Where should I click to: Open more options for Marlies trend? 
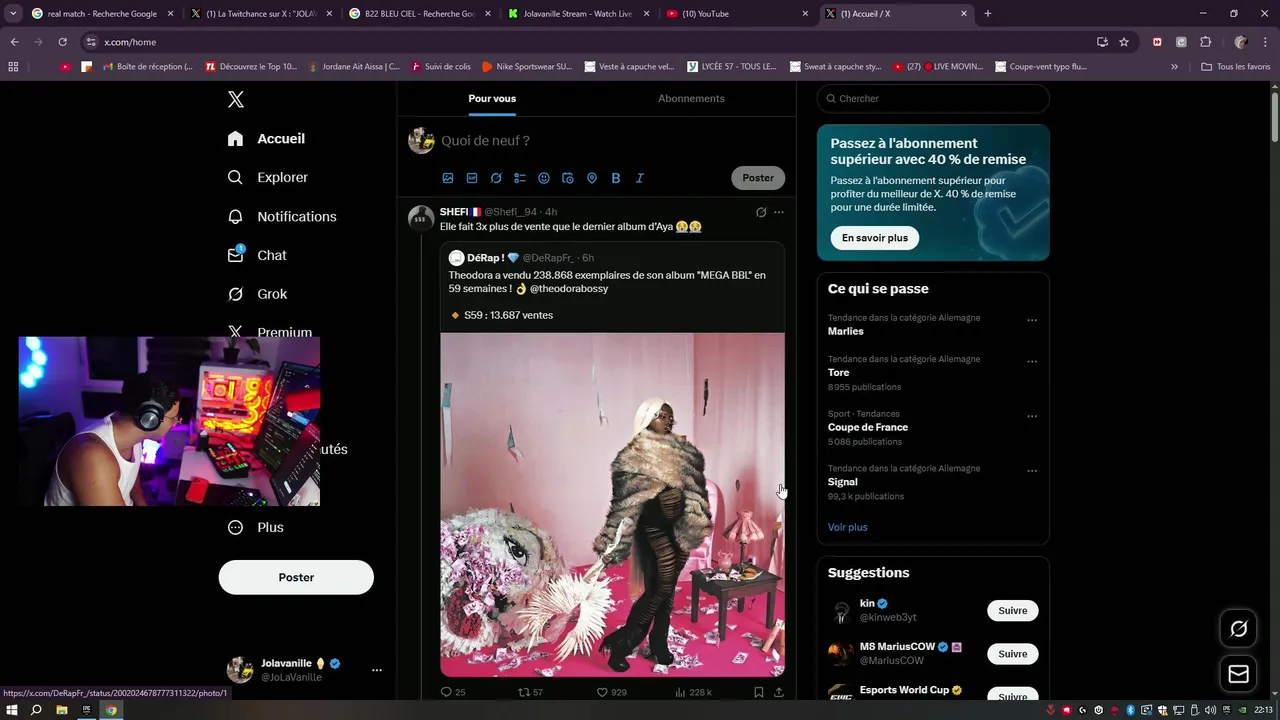click(1032, 321)
